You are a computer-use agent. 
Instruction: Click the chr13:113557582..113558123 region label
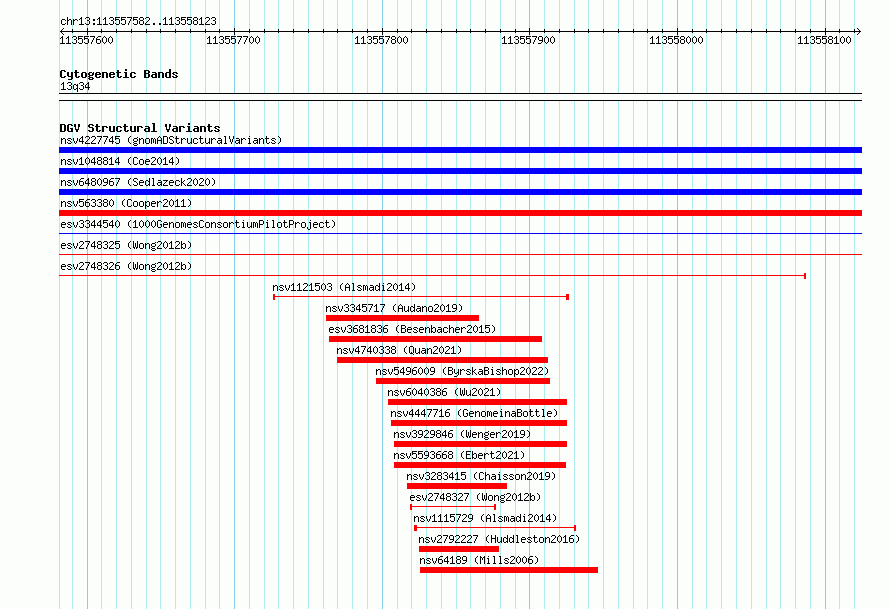(138, 21)
